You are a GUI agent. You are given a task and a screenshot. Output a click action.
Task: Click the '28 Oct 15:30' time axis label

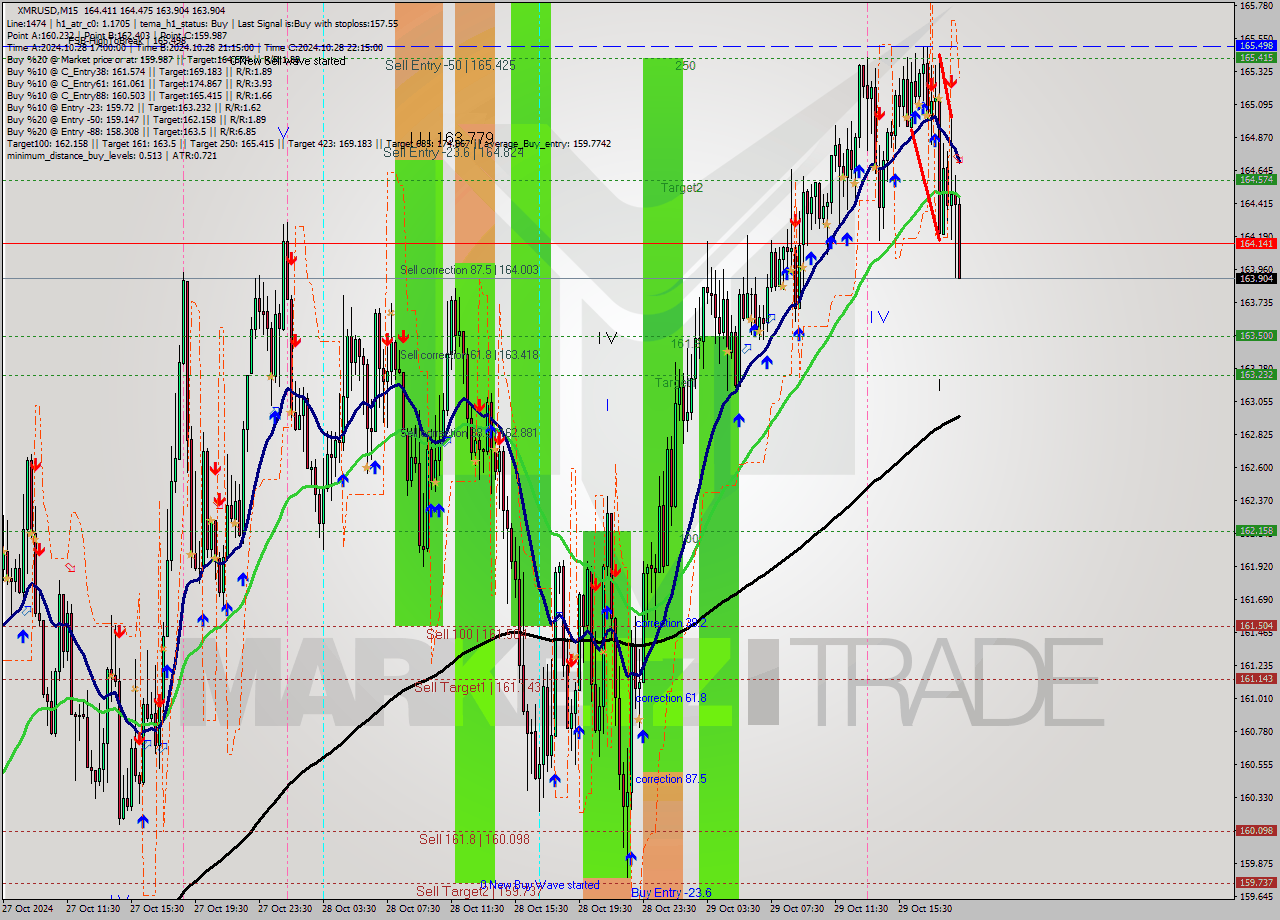(x=542, y=909)
